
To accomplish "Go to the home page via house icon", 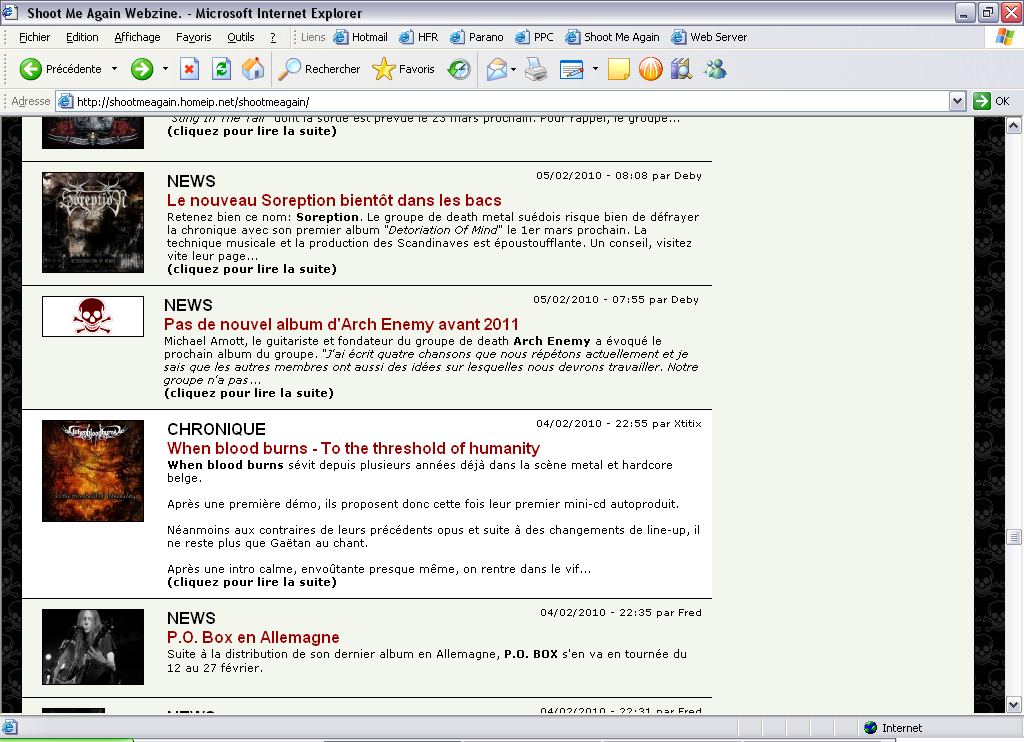I will click(x=253, y=69).
